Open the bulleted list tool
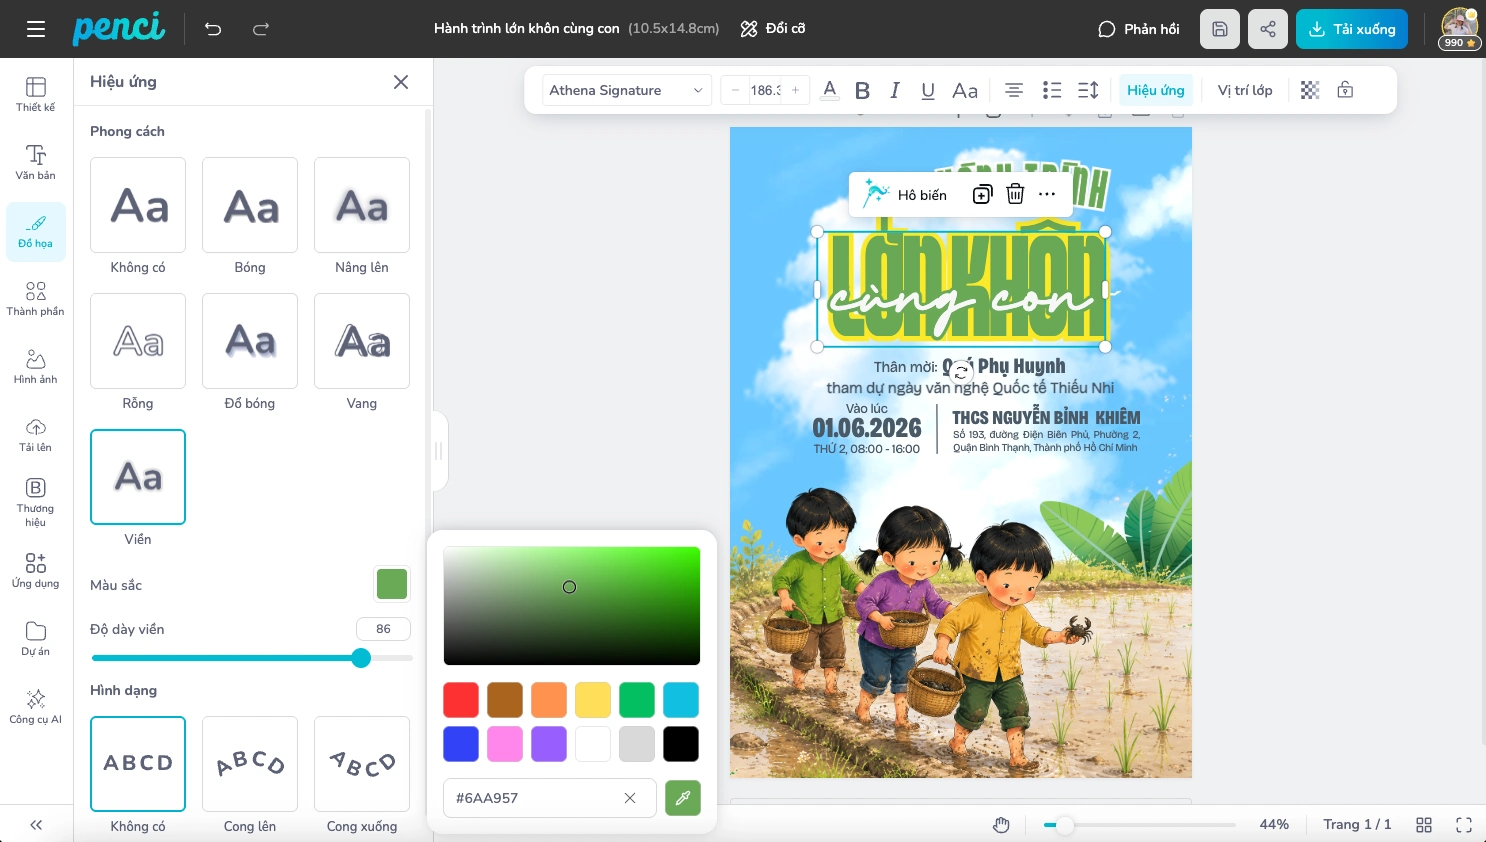This screenshot has height=842, width=1486. pyautogui.click(x=1052, y=90)
